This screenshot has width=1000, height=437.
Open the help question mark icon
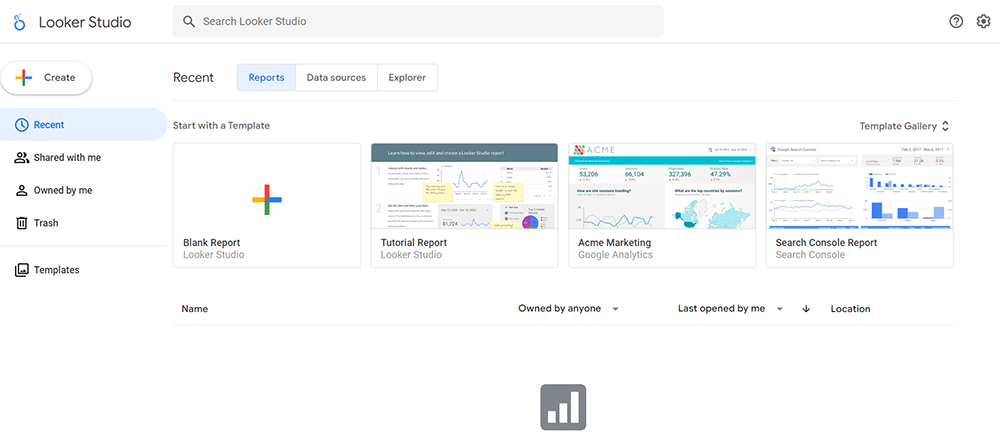(x=956, y=21)
